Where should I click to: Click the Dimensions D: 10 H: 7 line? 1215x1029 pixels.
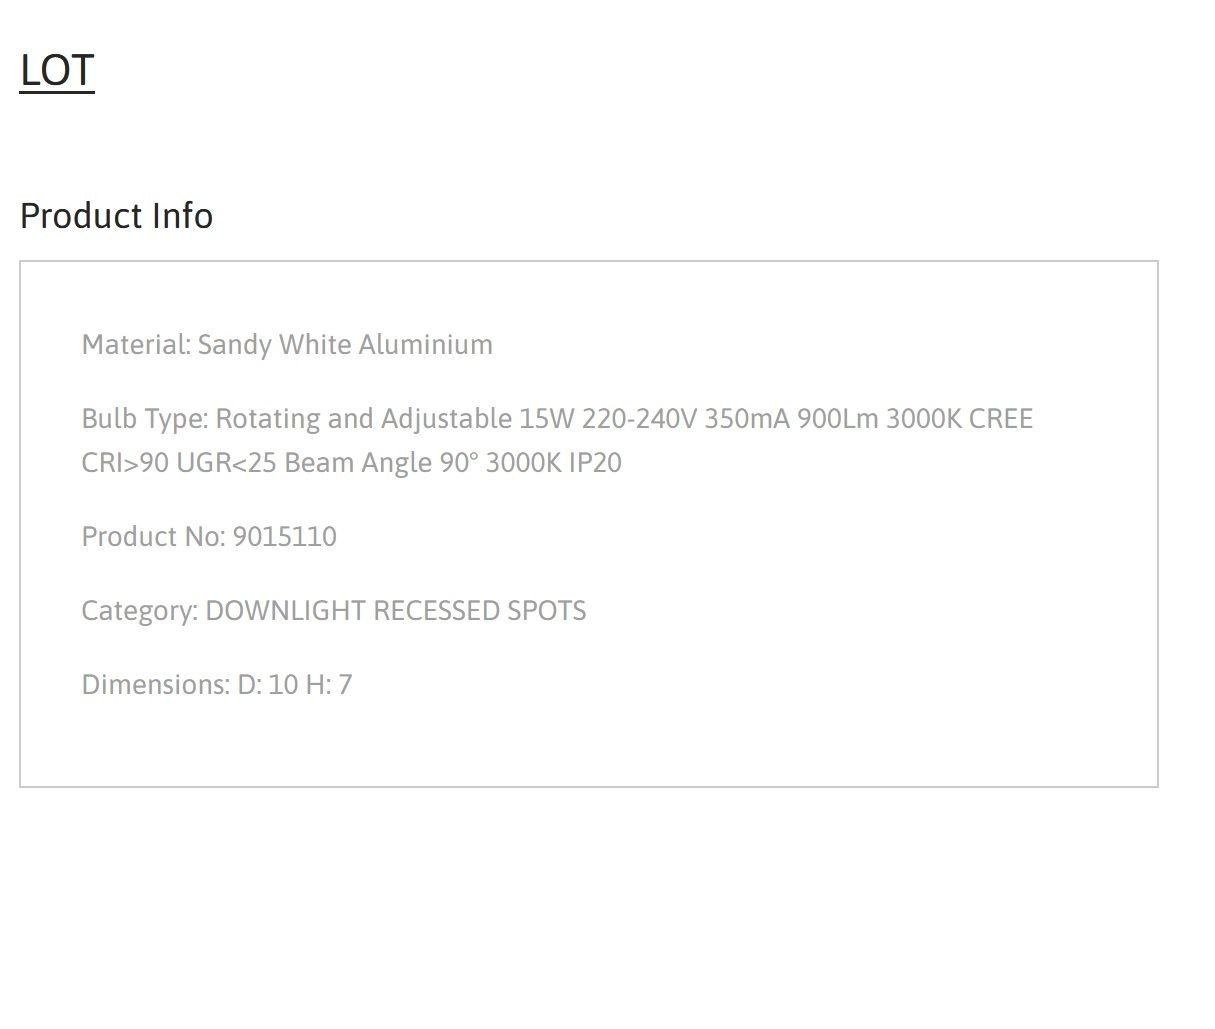pyautogui.click(x=217, y=684)
